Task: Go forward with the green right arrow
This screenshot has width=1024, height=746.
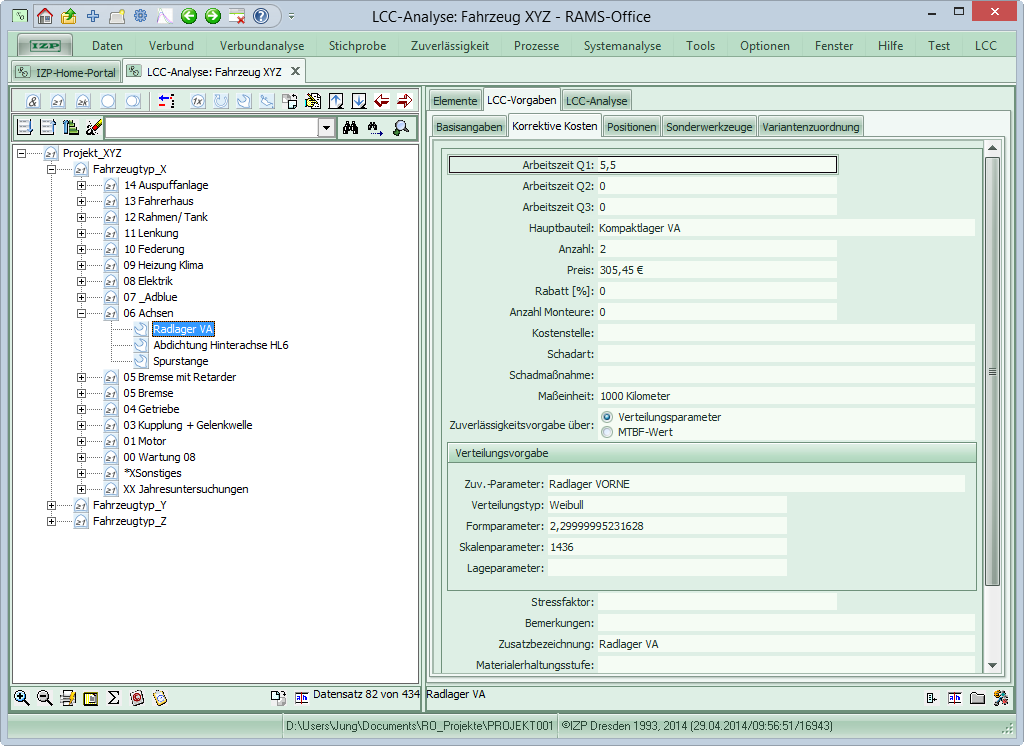Action: 213,16
